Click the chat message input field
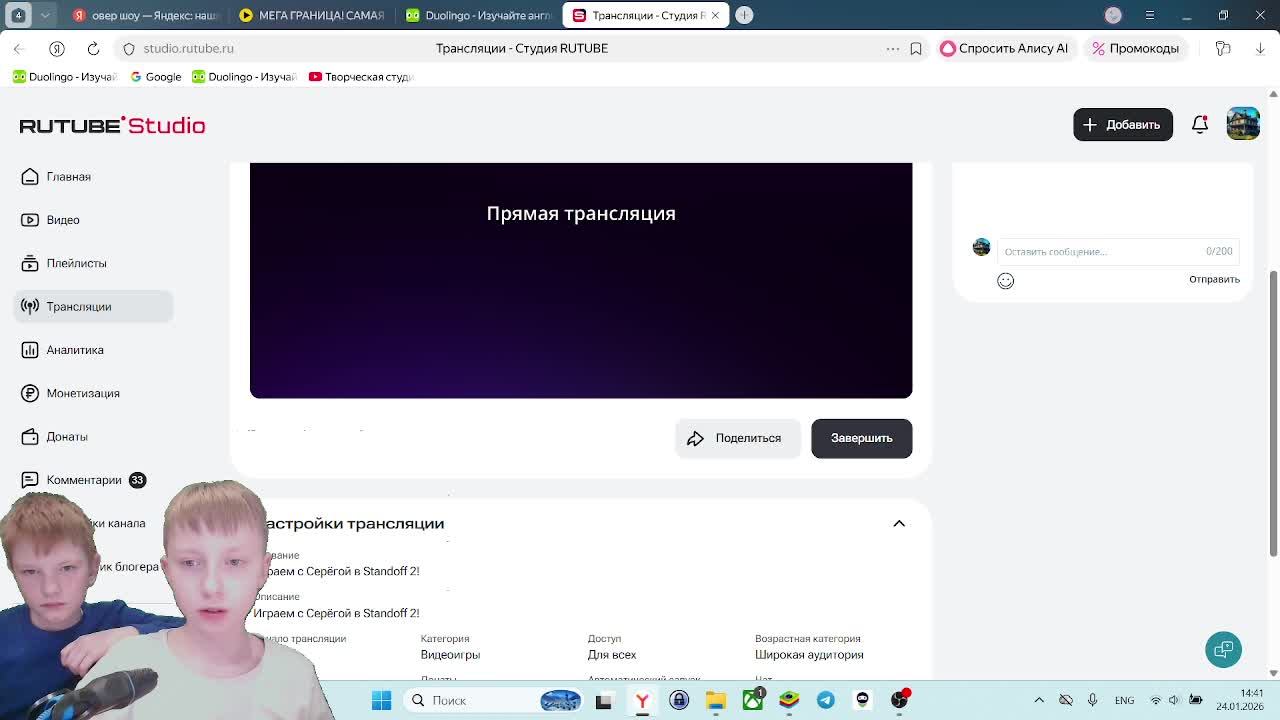This screenshot has height=720, width=1280. [1118, 251]
